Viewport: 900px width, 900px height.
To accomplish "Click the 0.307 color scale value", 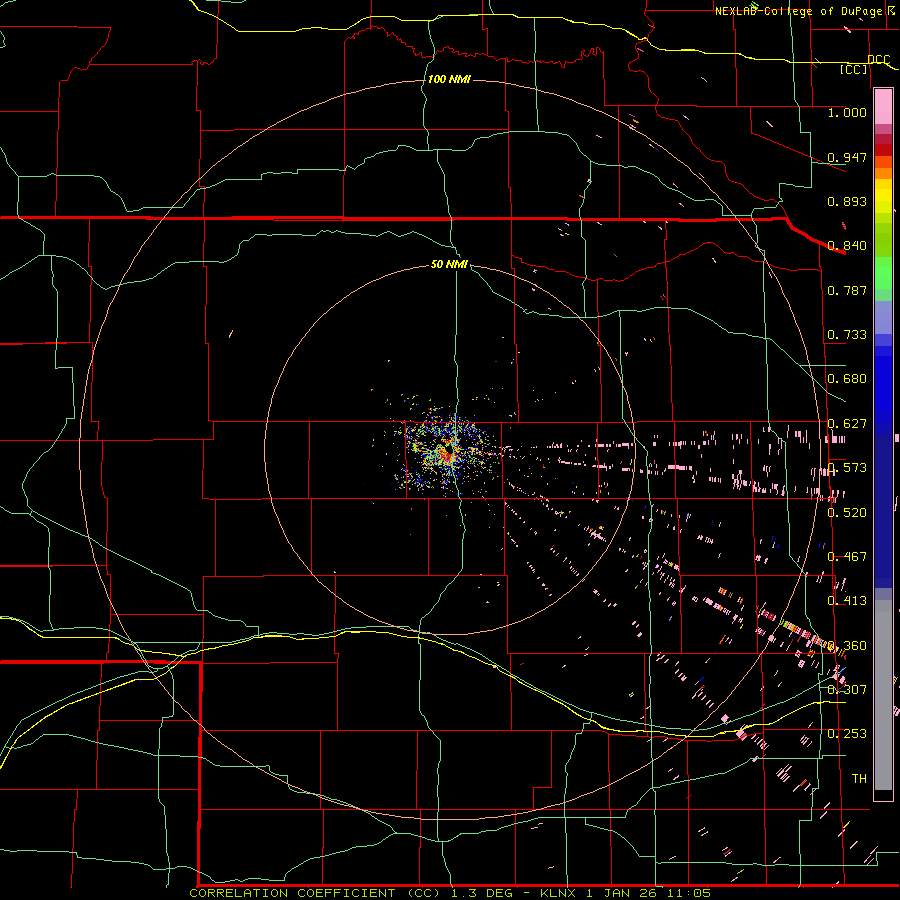I will tap(847, 690).
